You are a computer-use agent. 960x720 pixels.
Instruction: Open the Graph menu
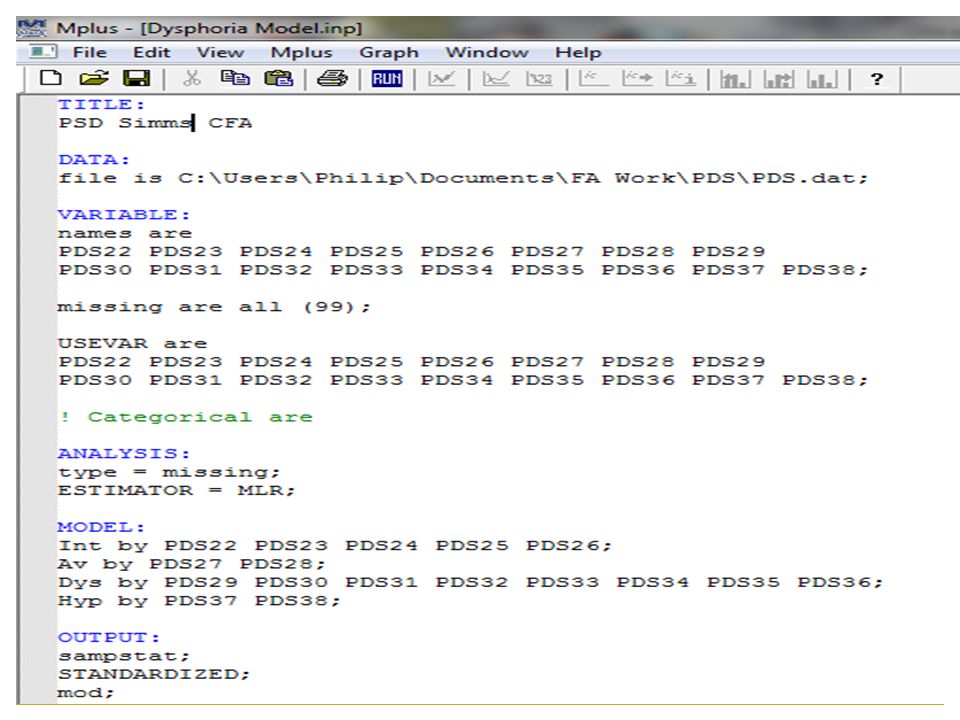(x=389, y=52)
